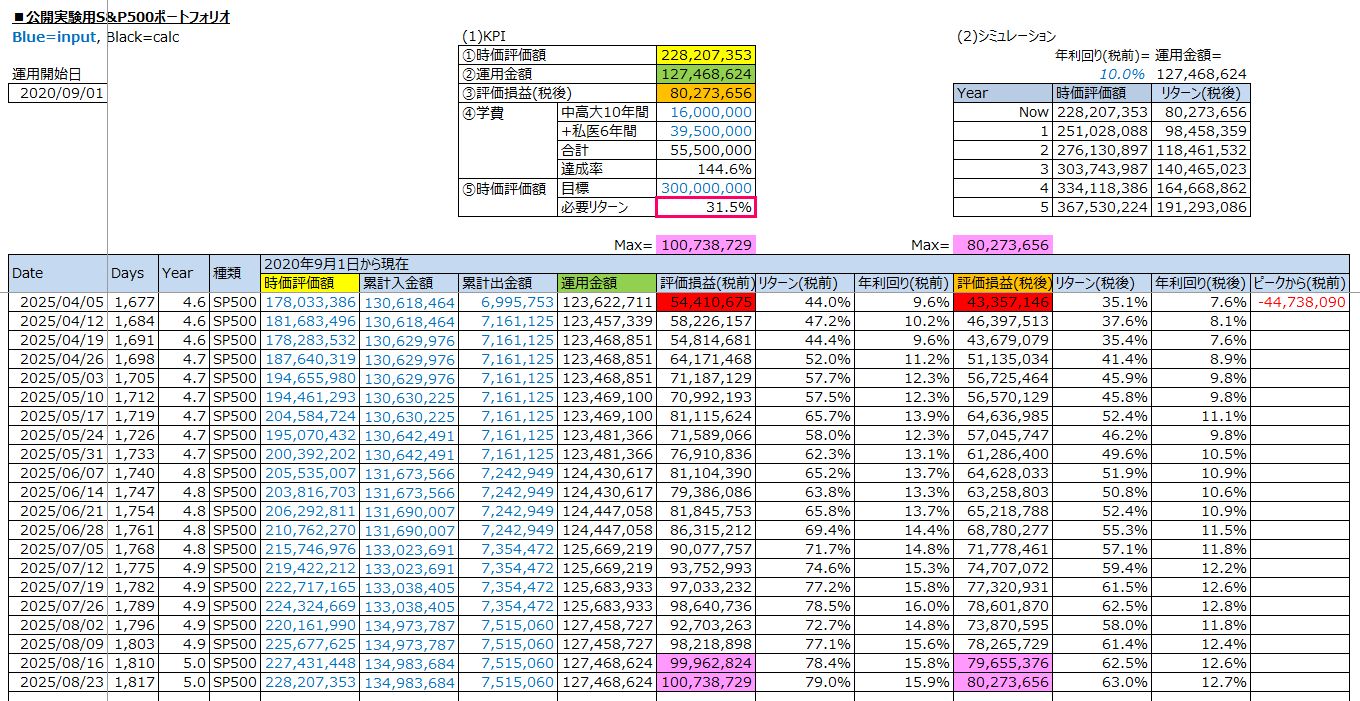This screenshot has height=701, width=1360.
Task: Click the pink Max= cell above 評価損益(税前)
Action: pos(706,245)
